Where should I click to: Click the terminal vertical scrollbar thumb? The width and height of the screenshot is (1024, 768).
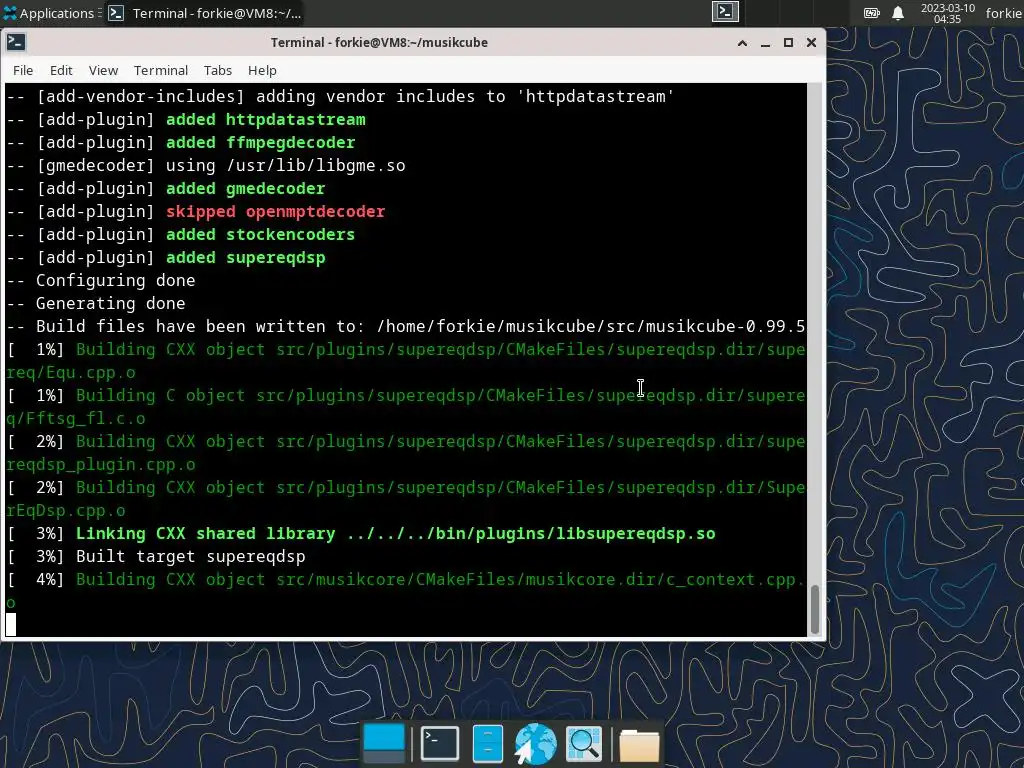(814, 610)
